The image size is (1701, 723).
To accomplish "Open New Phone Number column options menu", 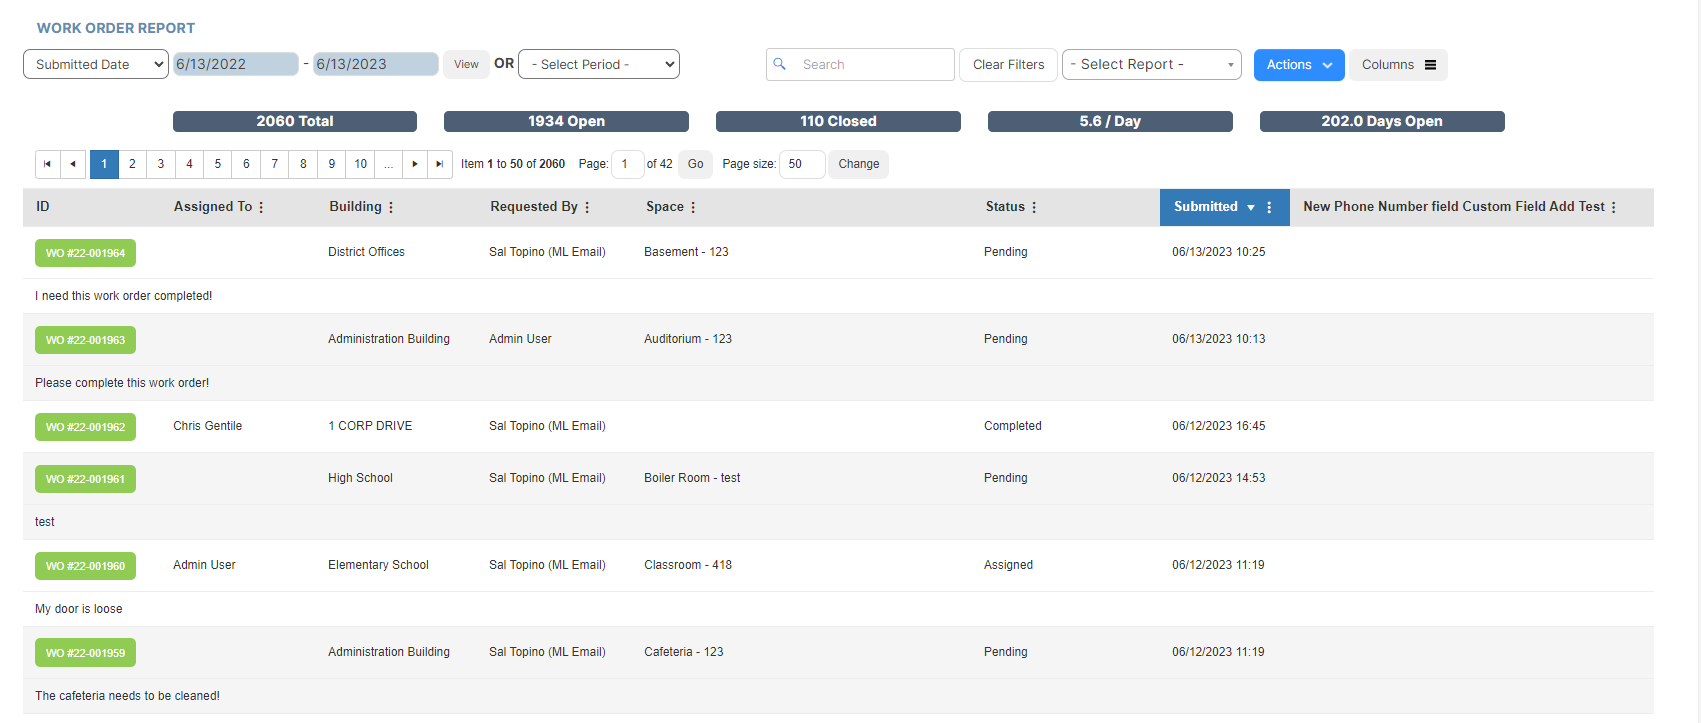I will coord(1614,207).
